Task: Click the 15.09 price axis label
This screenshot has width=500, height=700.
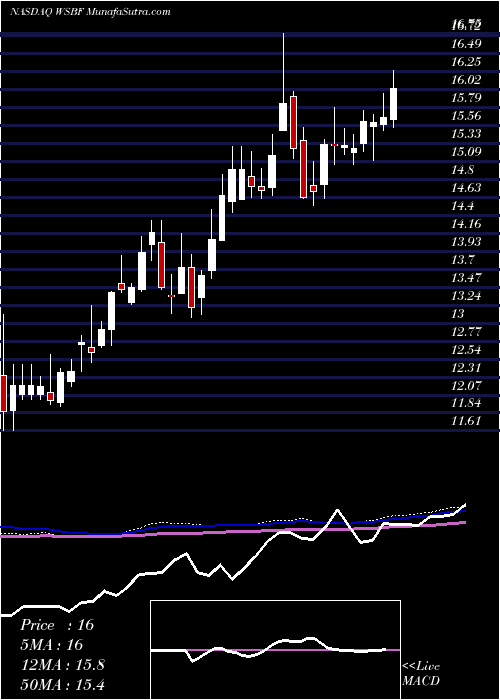Action: pyautogui.click(x=467, y=152)
